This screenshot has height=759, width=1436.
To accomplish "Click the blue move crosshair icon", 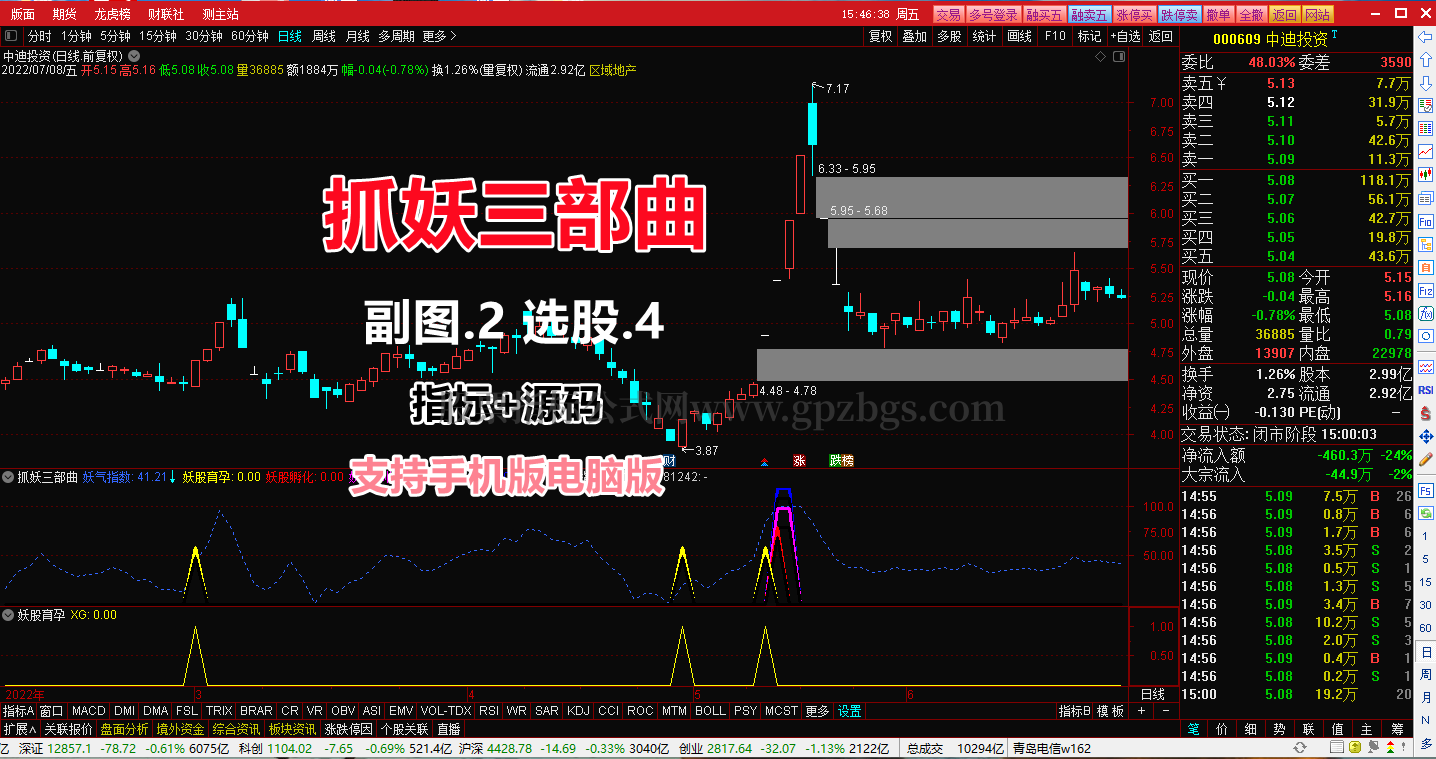I will coord(1425,436).
